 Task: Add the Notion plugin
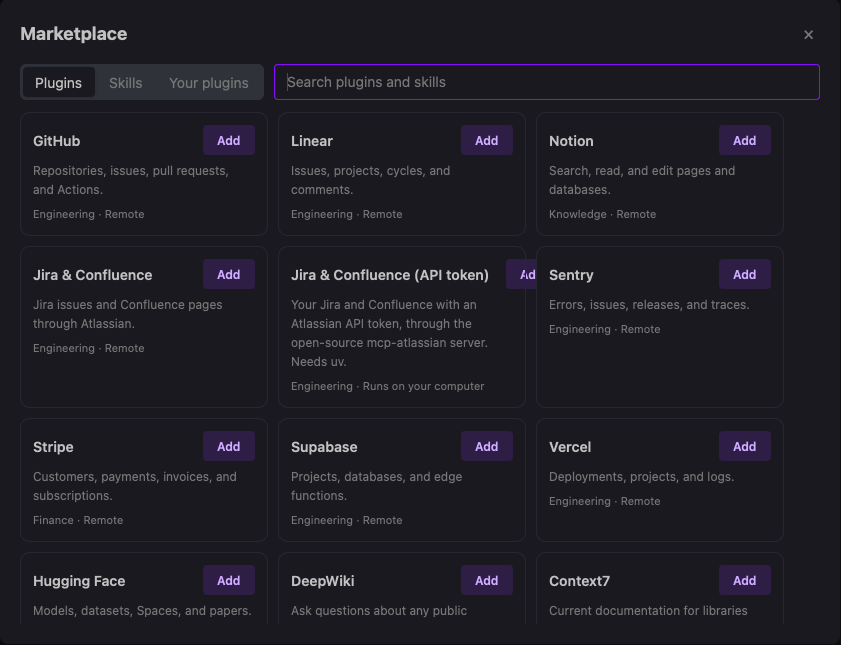click(x=744, y=140)
